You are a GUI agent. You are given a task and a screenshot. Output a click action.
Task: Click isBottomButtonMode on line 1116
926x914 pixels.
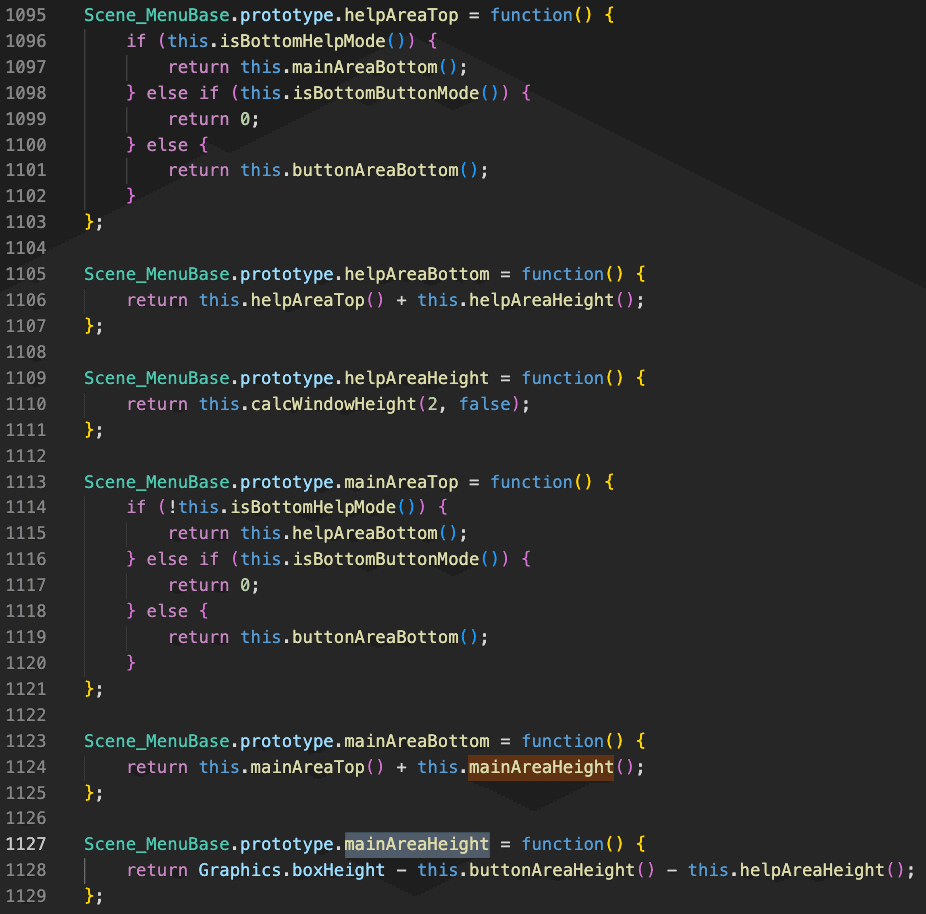click(x=386, y=559)
